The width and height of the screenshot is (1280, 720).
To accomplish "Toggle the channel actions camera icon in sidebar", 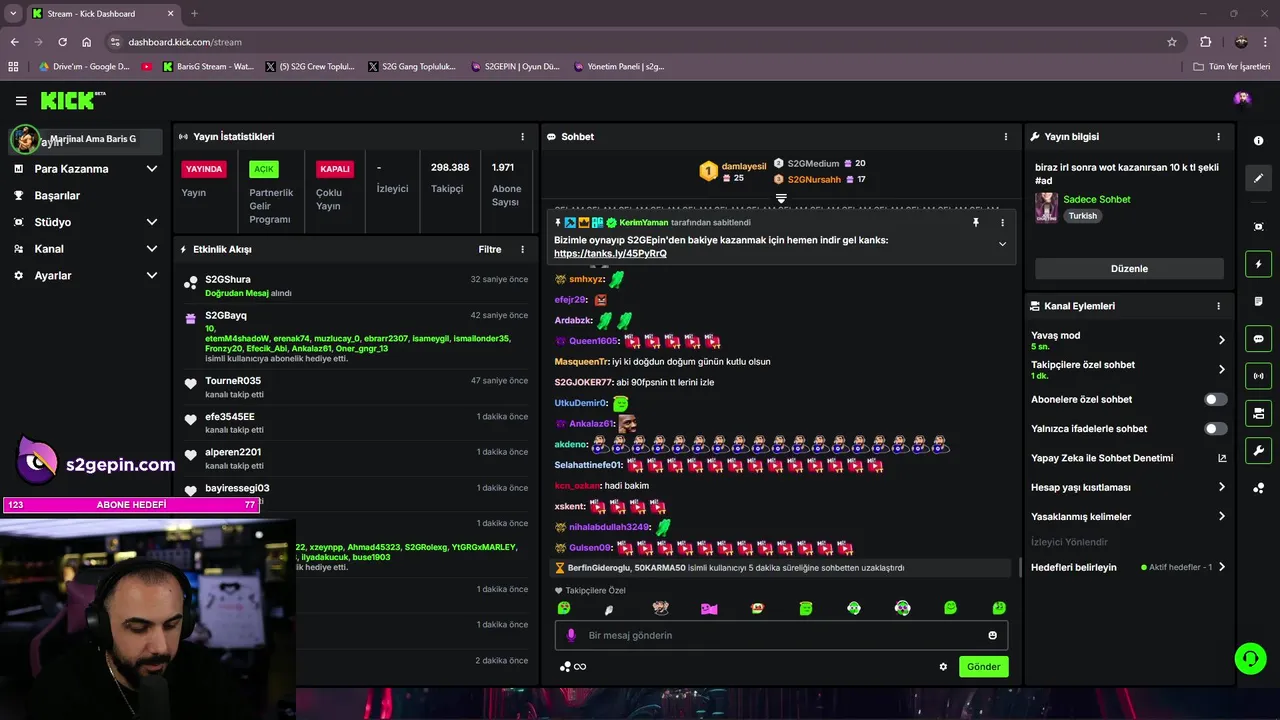I will click(1259, 413).
